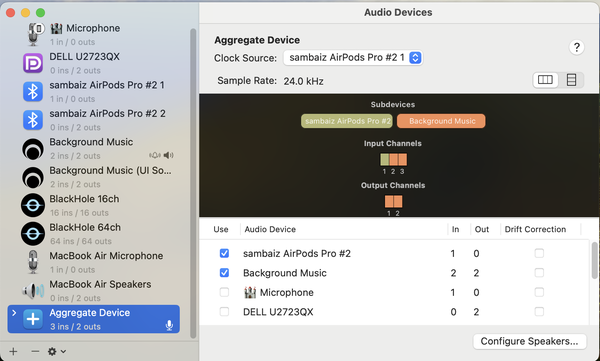Viewport: 600px width, 361px height.
Task: Open the Clock Source dropdown
Action: tap(353, 58)
